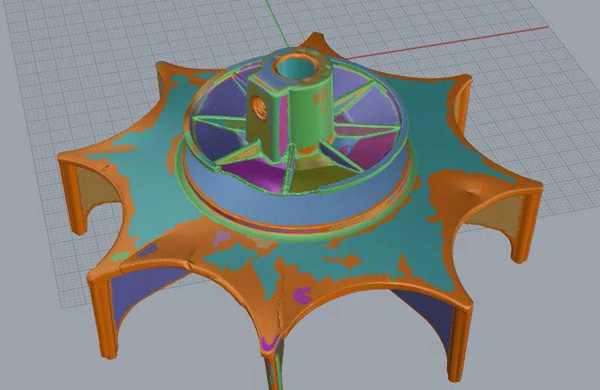Pick the magenta patch on the front flange
Image resolution: width=600 pixels, height=390 pixels.
302,295
